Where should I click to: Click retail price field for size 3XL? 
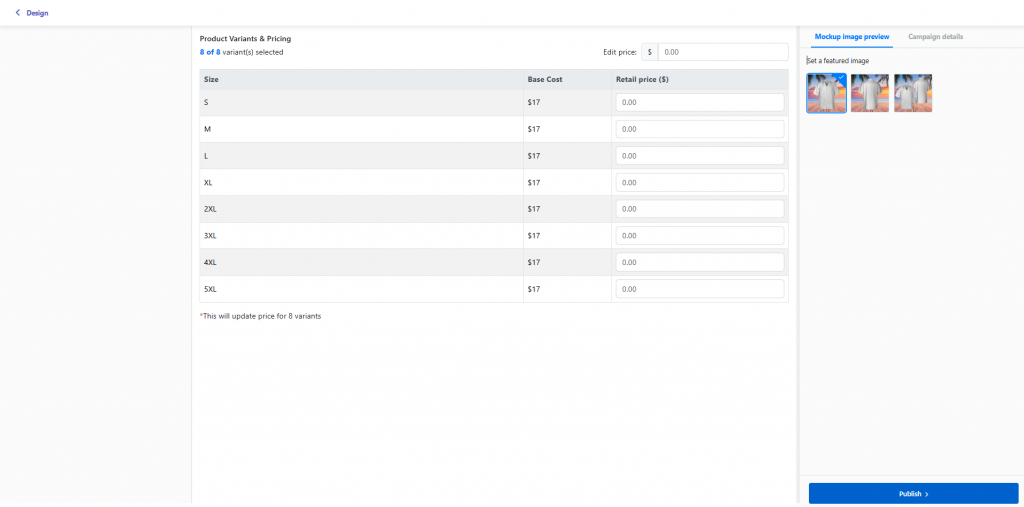(699, 236)
